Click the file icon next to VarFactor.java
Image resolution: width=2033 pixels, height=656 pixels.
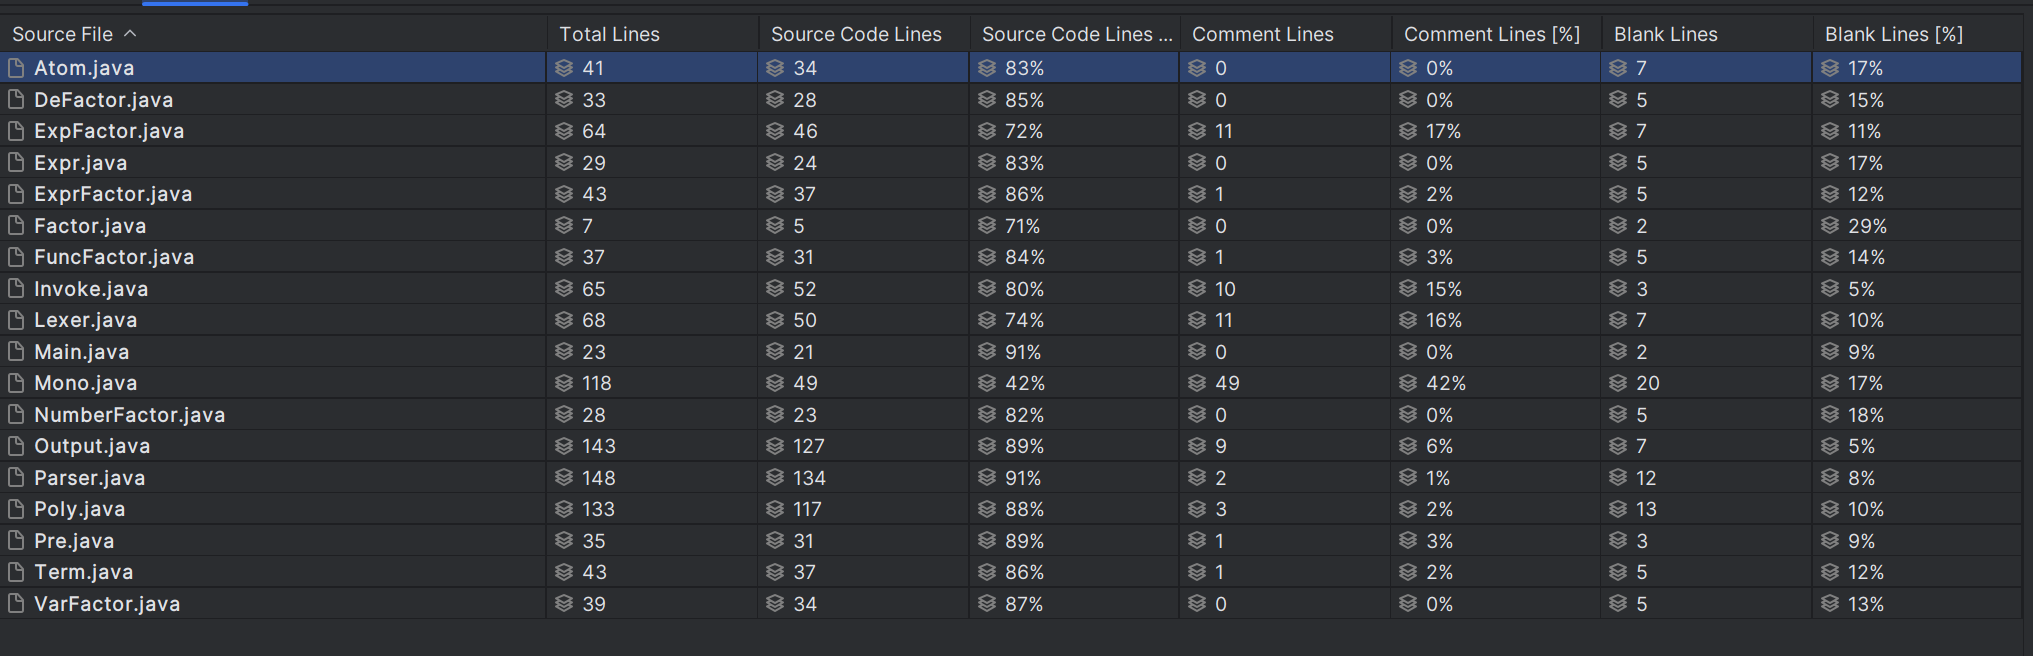(x=16, y=604)
